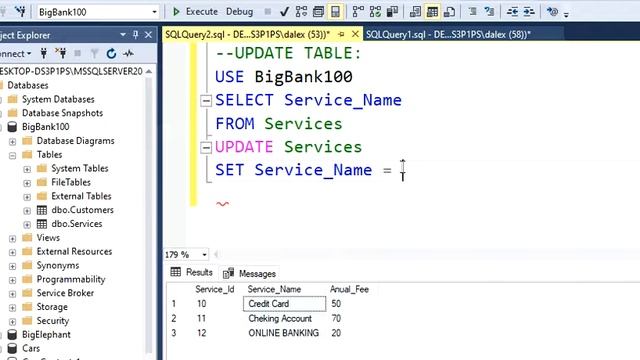Open the Results tab
The image size is (640, 360).
[x=192, y=272]
